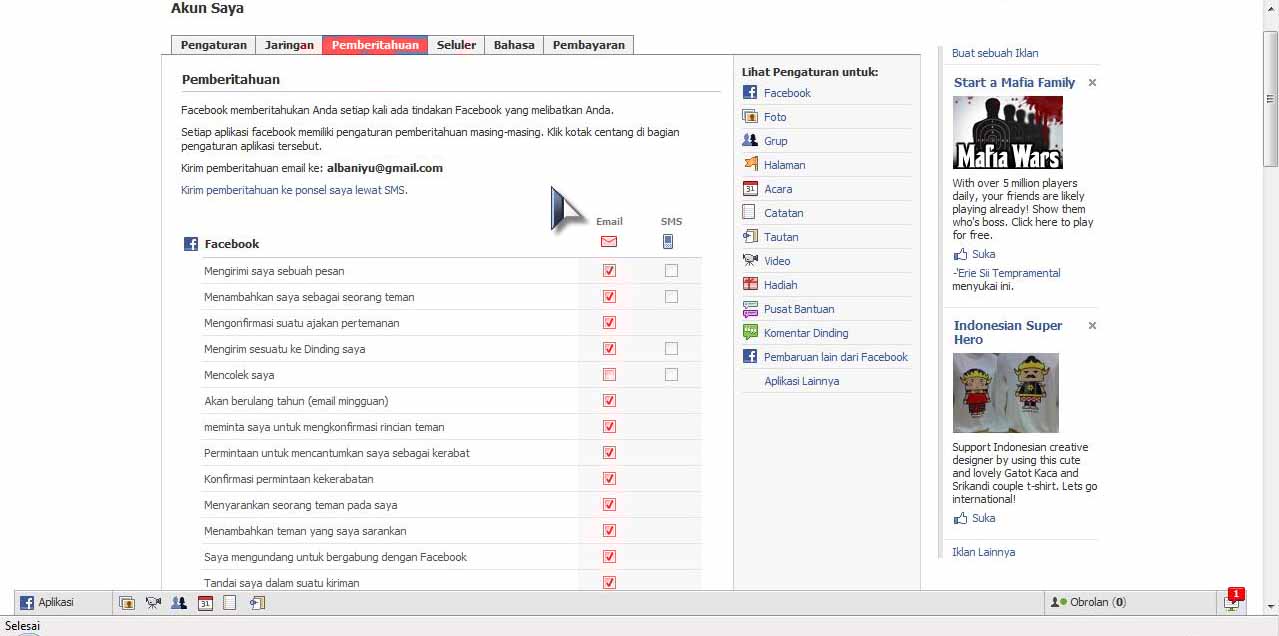Click Selesai in the status bar
Viewport: 1279px width, 636px height.
click(x=22, y=626)
